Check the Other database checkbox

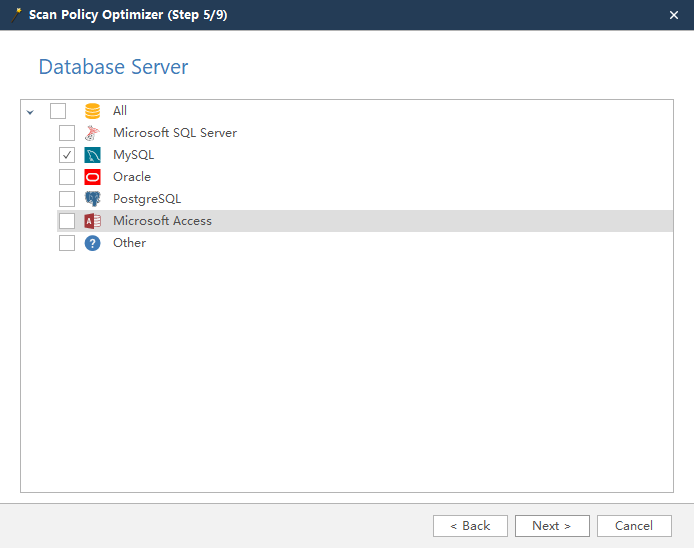67,243
